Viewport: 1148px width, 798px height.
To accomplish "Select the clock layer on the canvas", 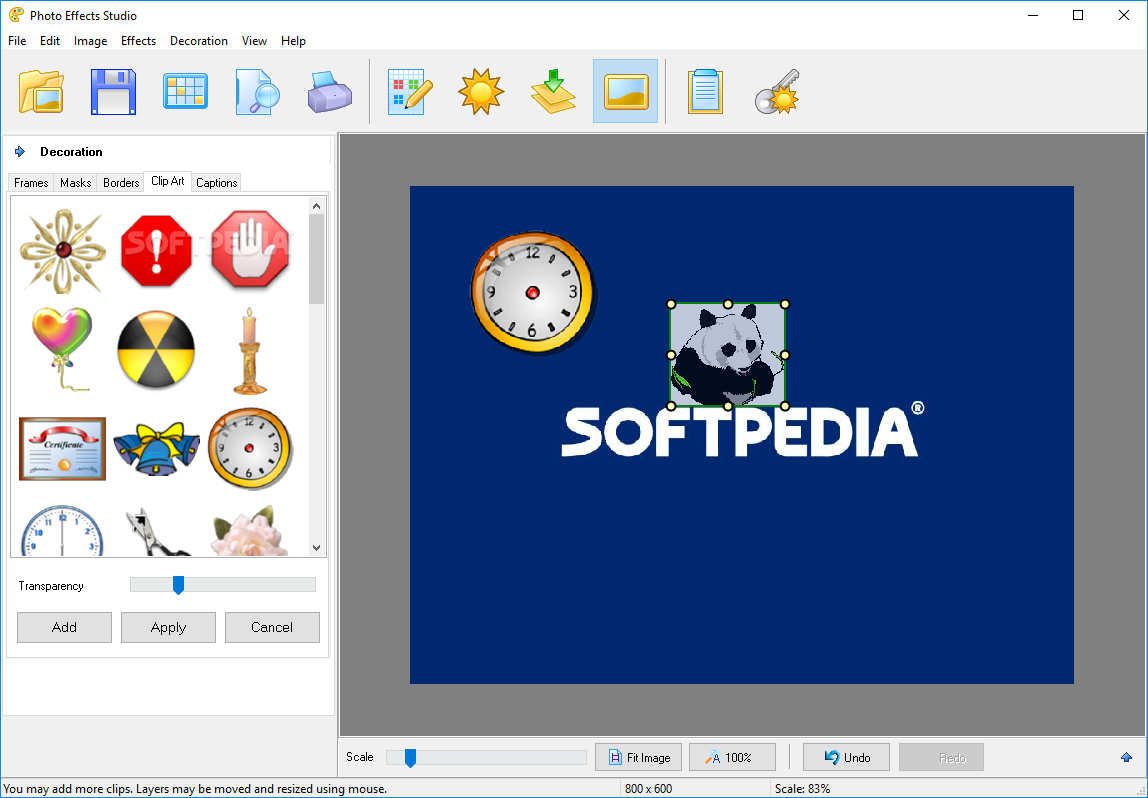I will [532, 293].
